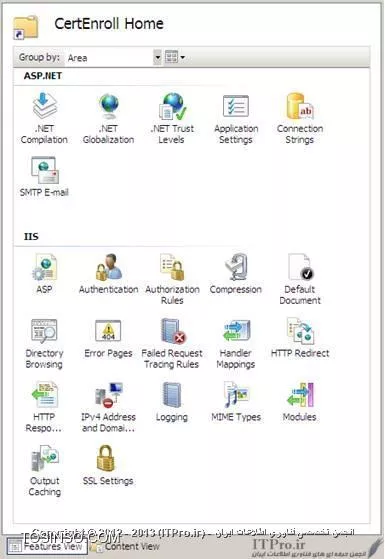Open HTTP Redirect feature

coord(300,338)
